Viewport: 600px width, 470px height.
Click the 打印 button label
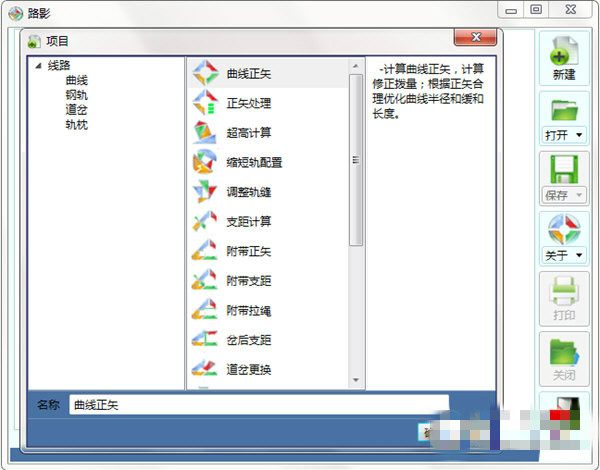coord(564,315)
